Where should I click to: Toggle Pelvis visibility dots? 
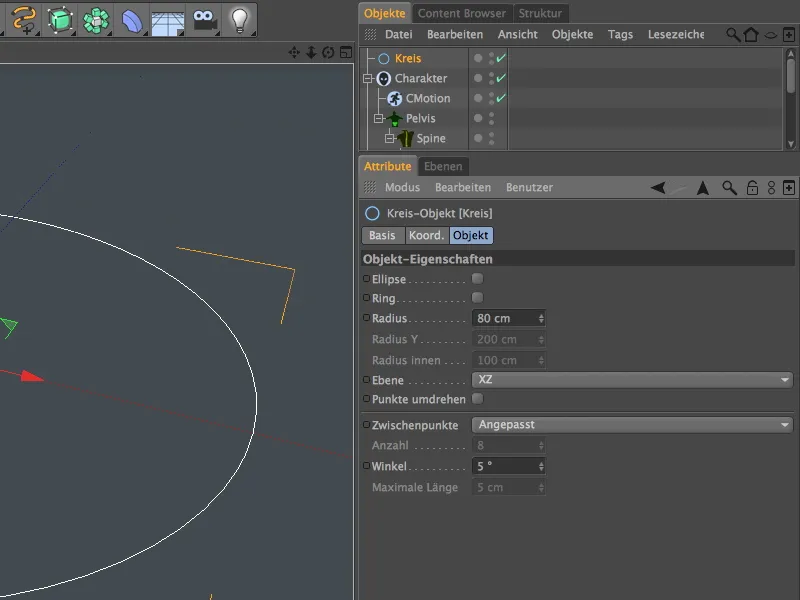click(x=491, y=118)
